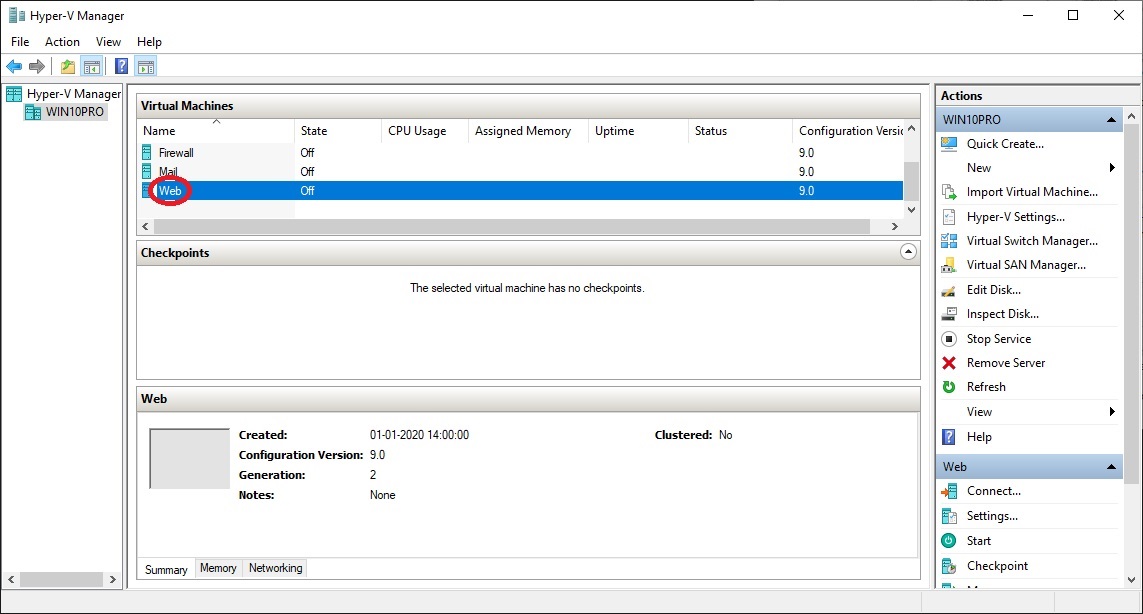Click the up one level folder icon

point(68,67)
